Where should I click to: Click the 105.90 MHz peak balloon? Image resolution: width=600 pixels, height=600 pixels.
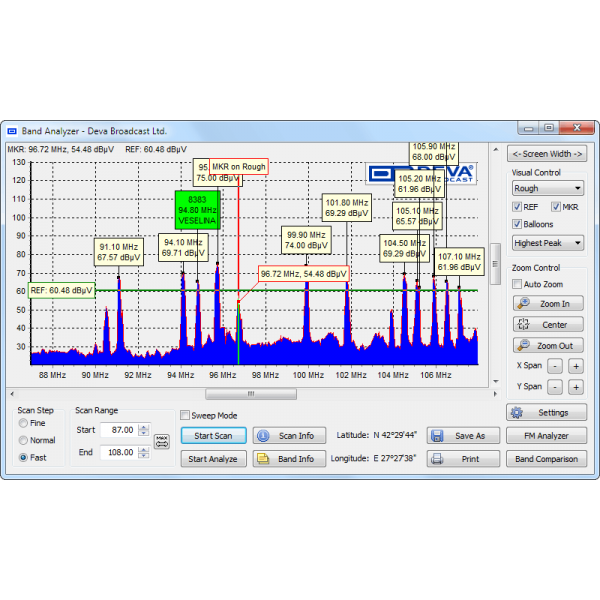click(434, 153)
